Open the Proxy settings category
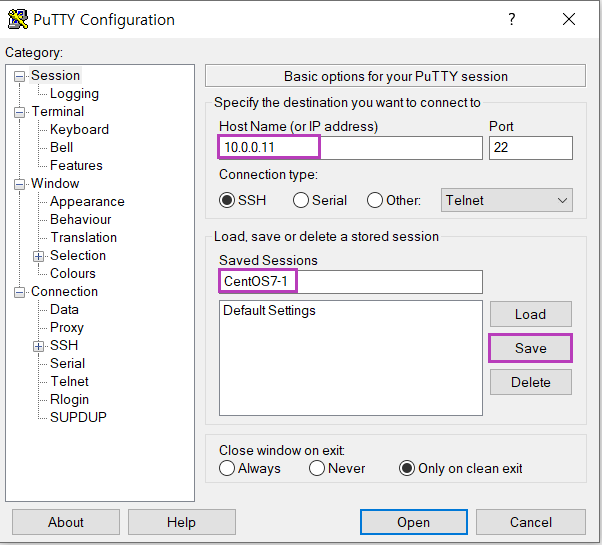 tap(67, 328)
